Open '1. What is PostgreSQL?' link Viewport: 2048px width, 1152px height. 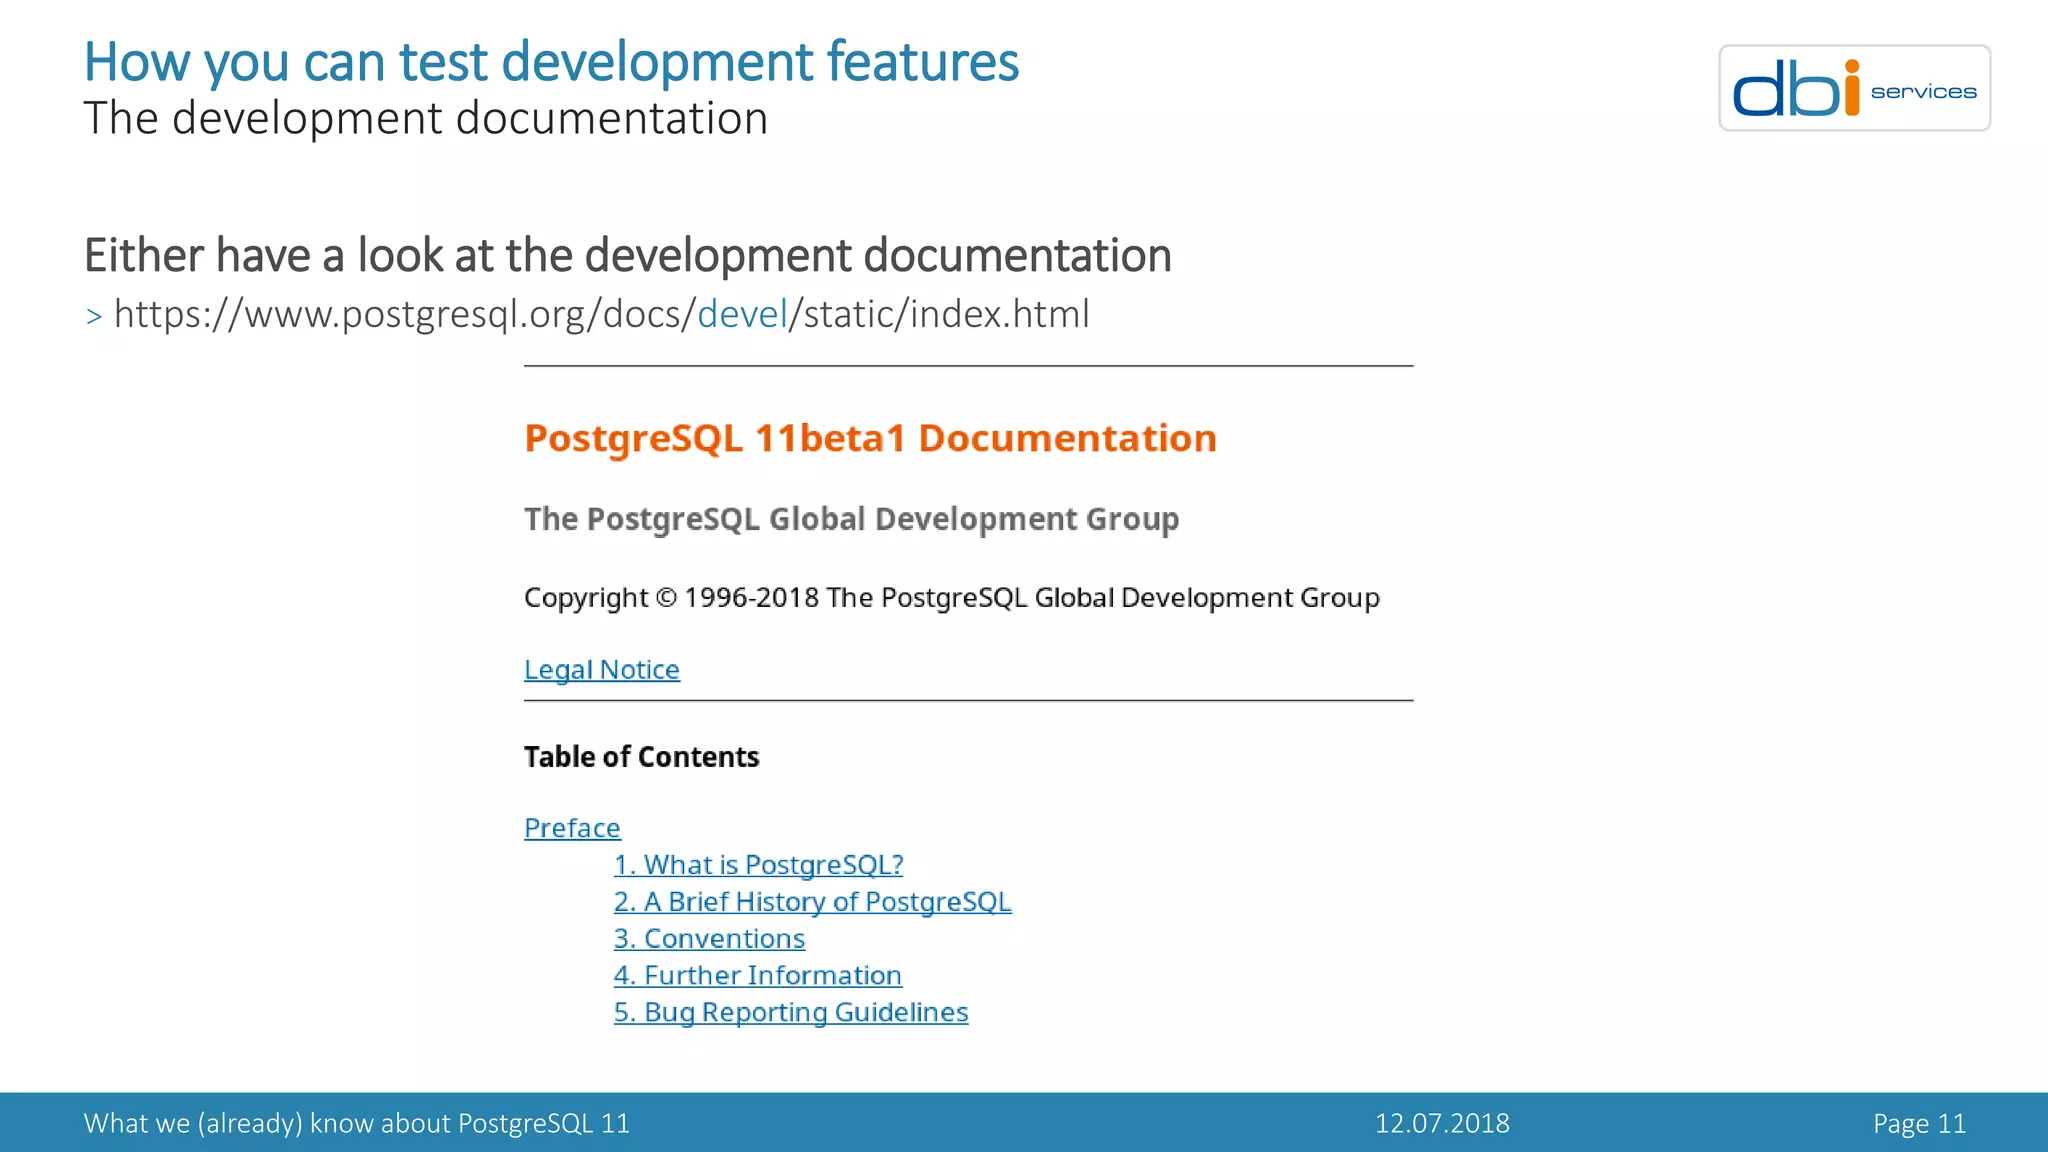pos(759,865)
